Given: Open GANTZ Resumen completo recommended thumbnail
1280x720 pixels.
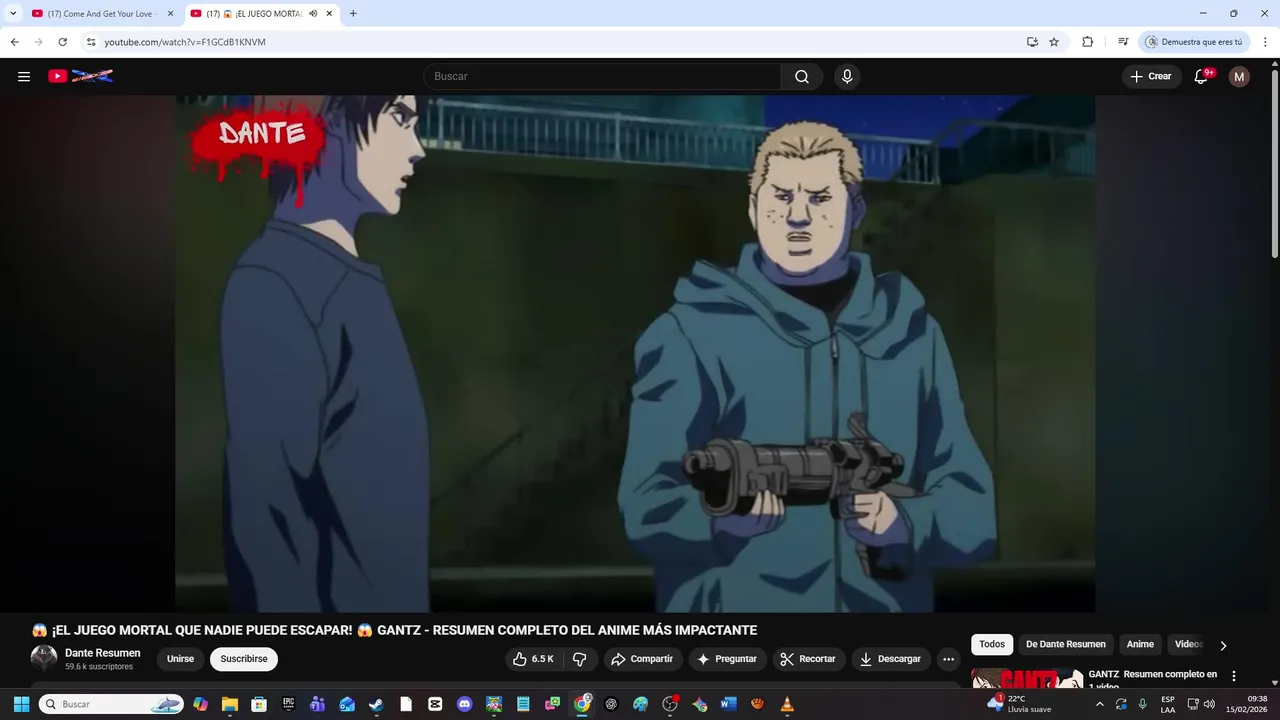Looking at the screenshot, I should (x=1027, y=678).
